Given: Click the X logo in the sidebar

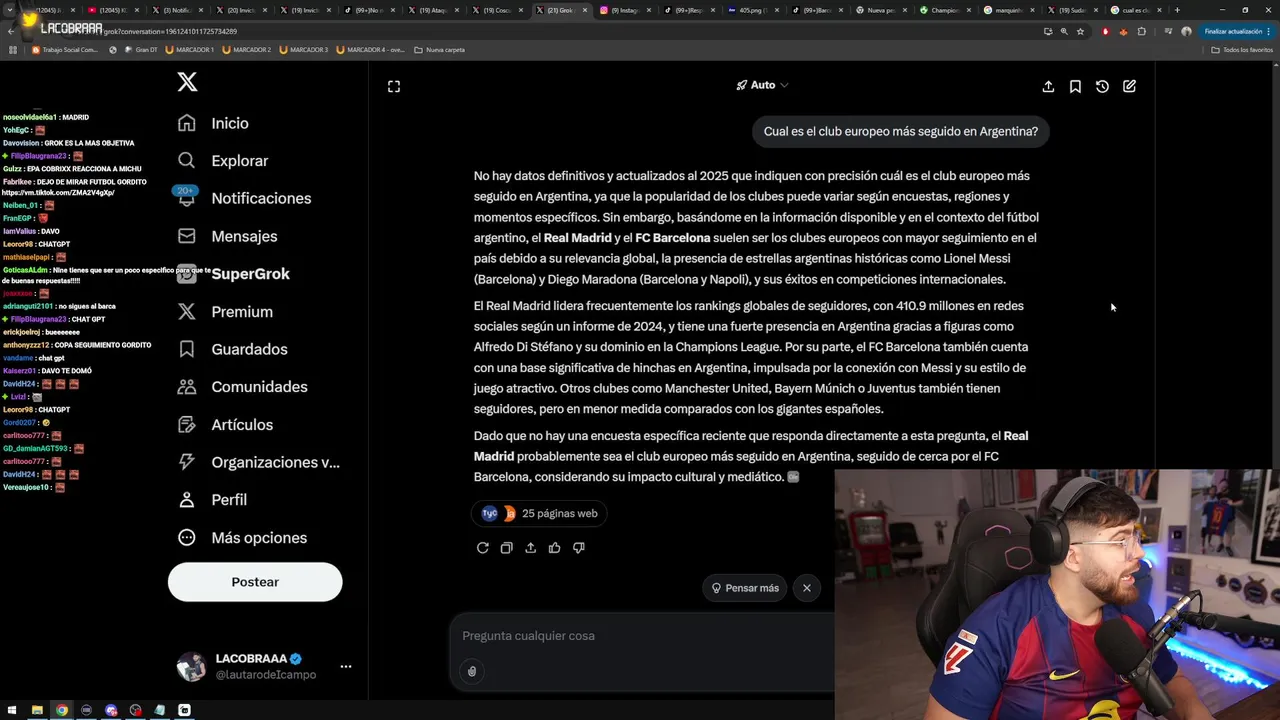Looking at the screenshot, I should [x=187, y=82].
